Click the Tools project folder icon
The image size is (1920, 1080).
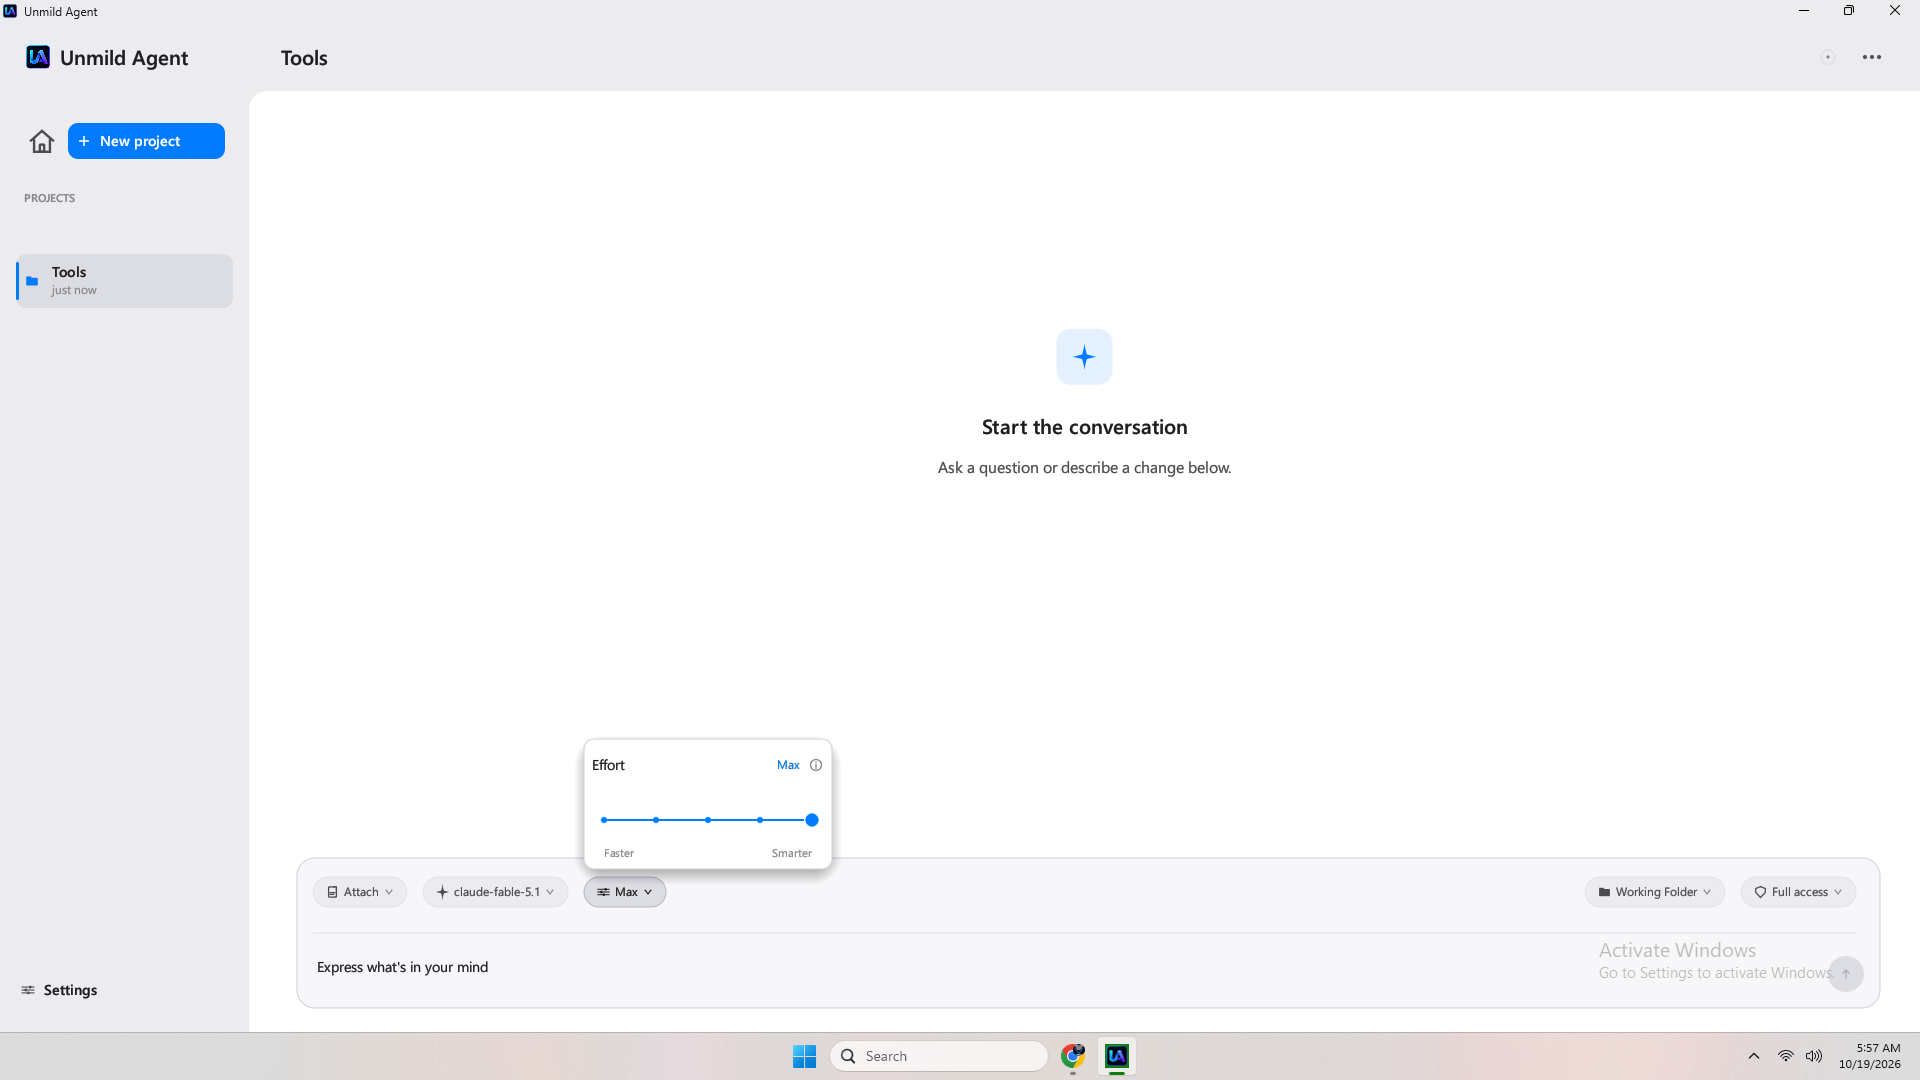(x=32, y=281)
